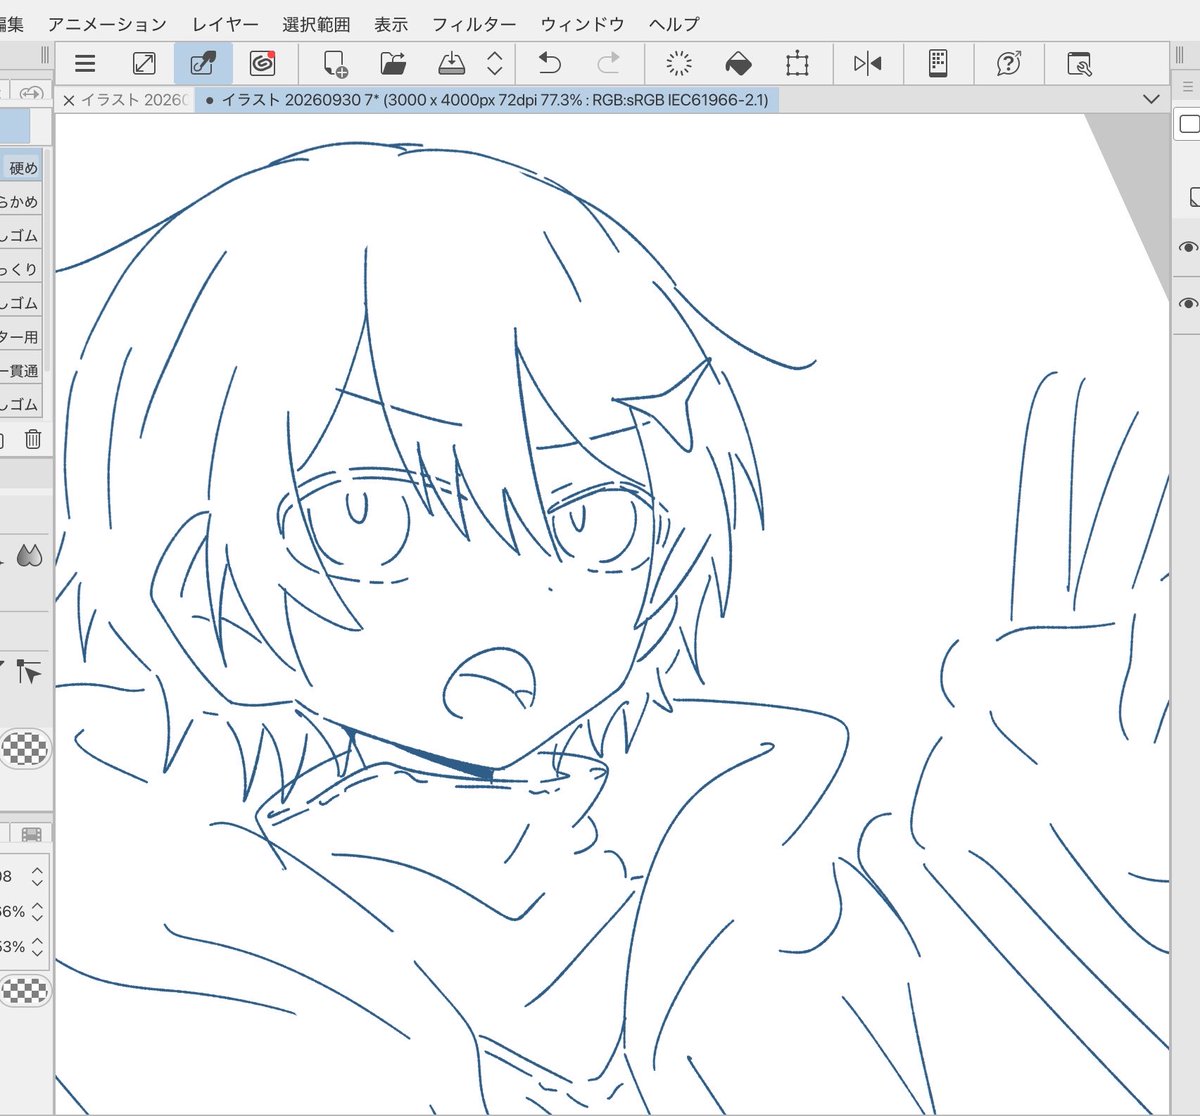Click the window magnifier asset search icon
This screenshot has height=1116, width=1200.
click(x=1079, y=65)
